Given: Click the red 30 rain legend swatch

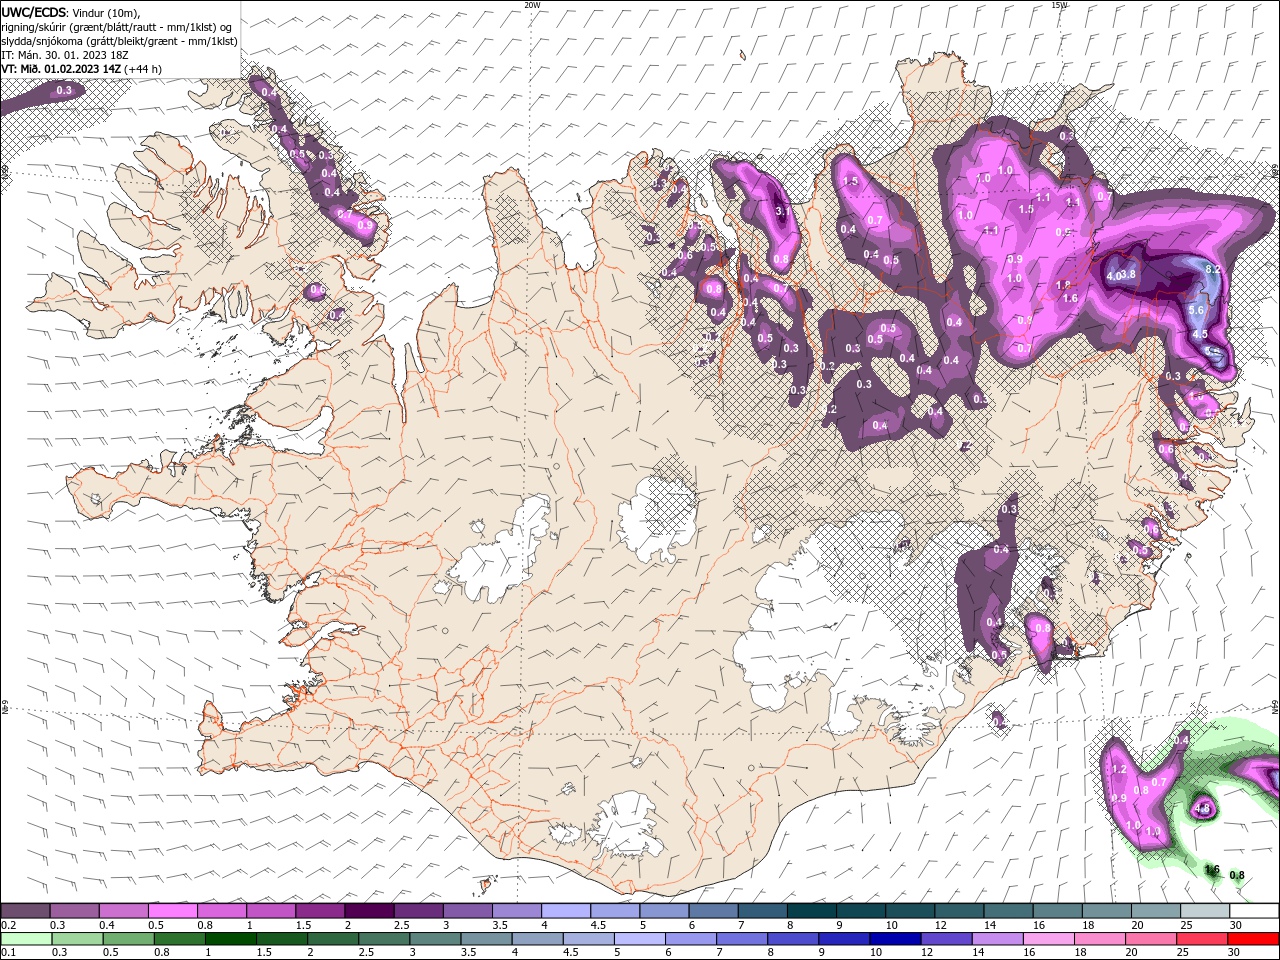Looking at the screenshot, I should click(1254, 938).
